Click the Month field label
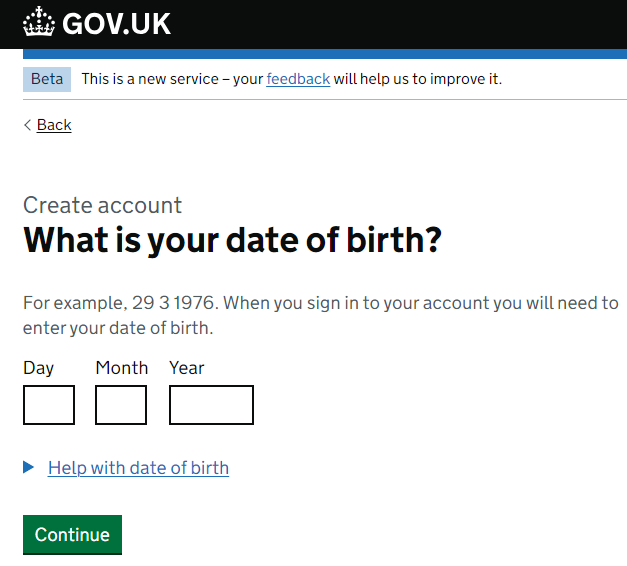 pos(122,368)
